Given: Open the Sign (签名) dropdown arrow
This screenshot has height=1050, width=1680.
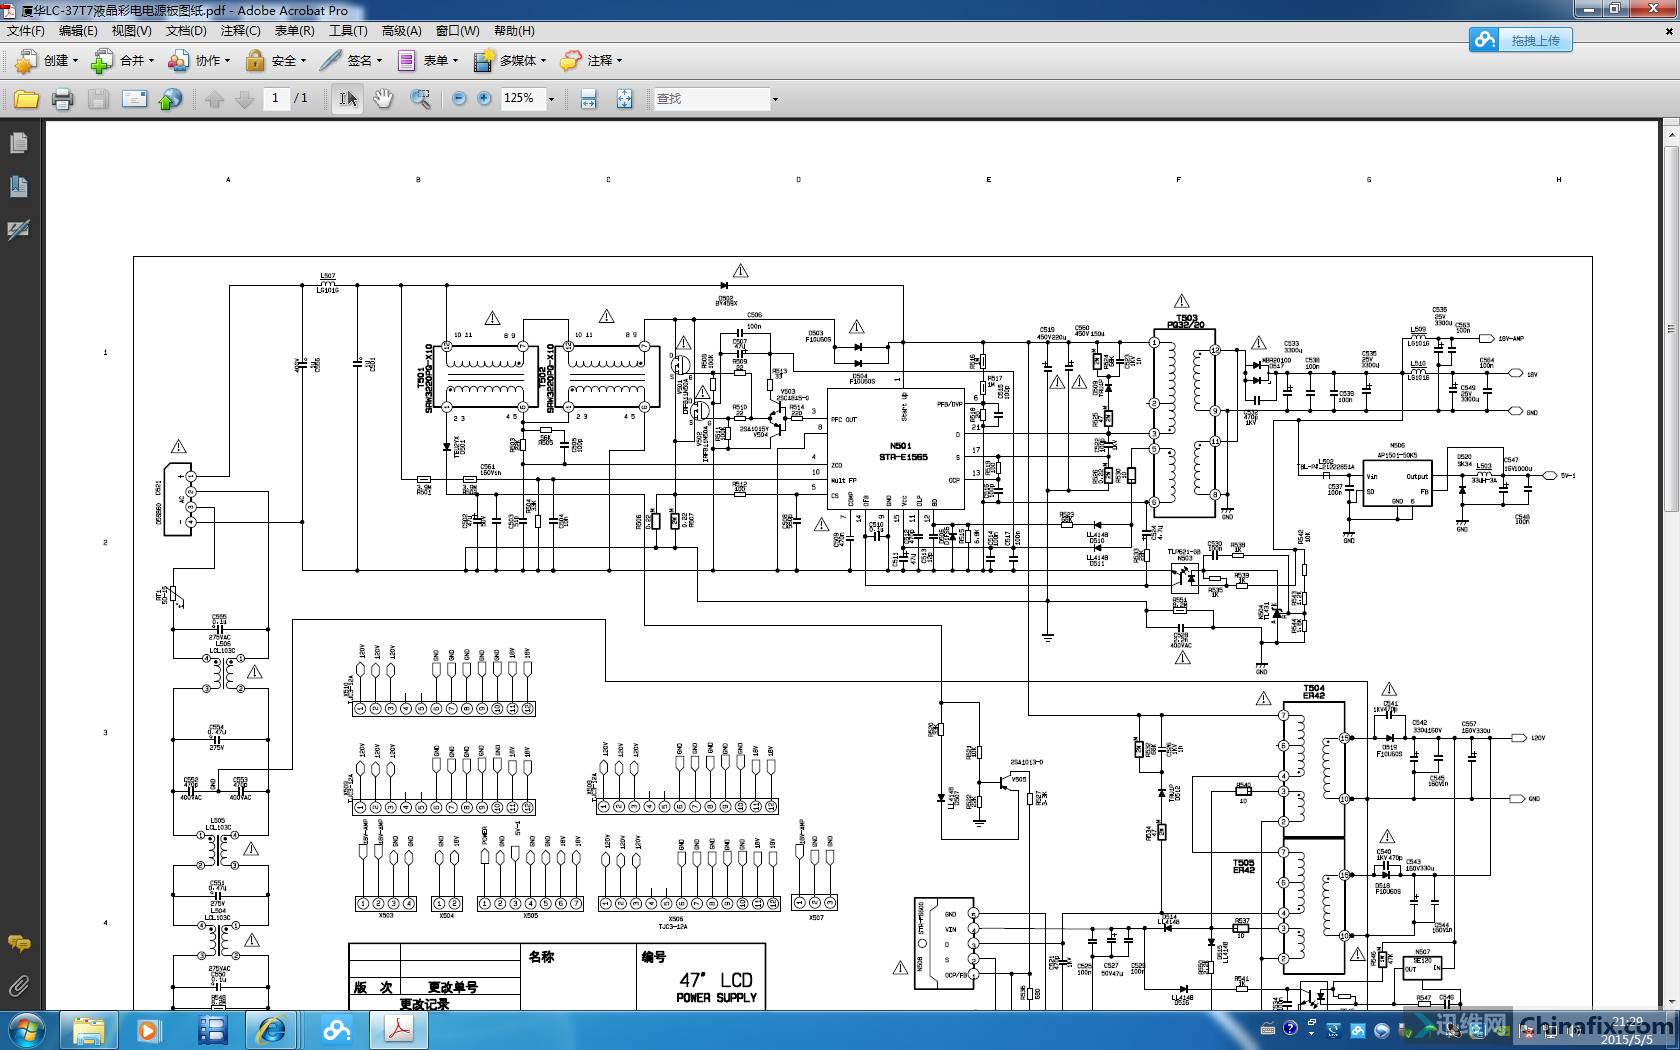Looking at the screenshot, I should point(380,61).
